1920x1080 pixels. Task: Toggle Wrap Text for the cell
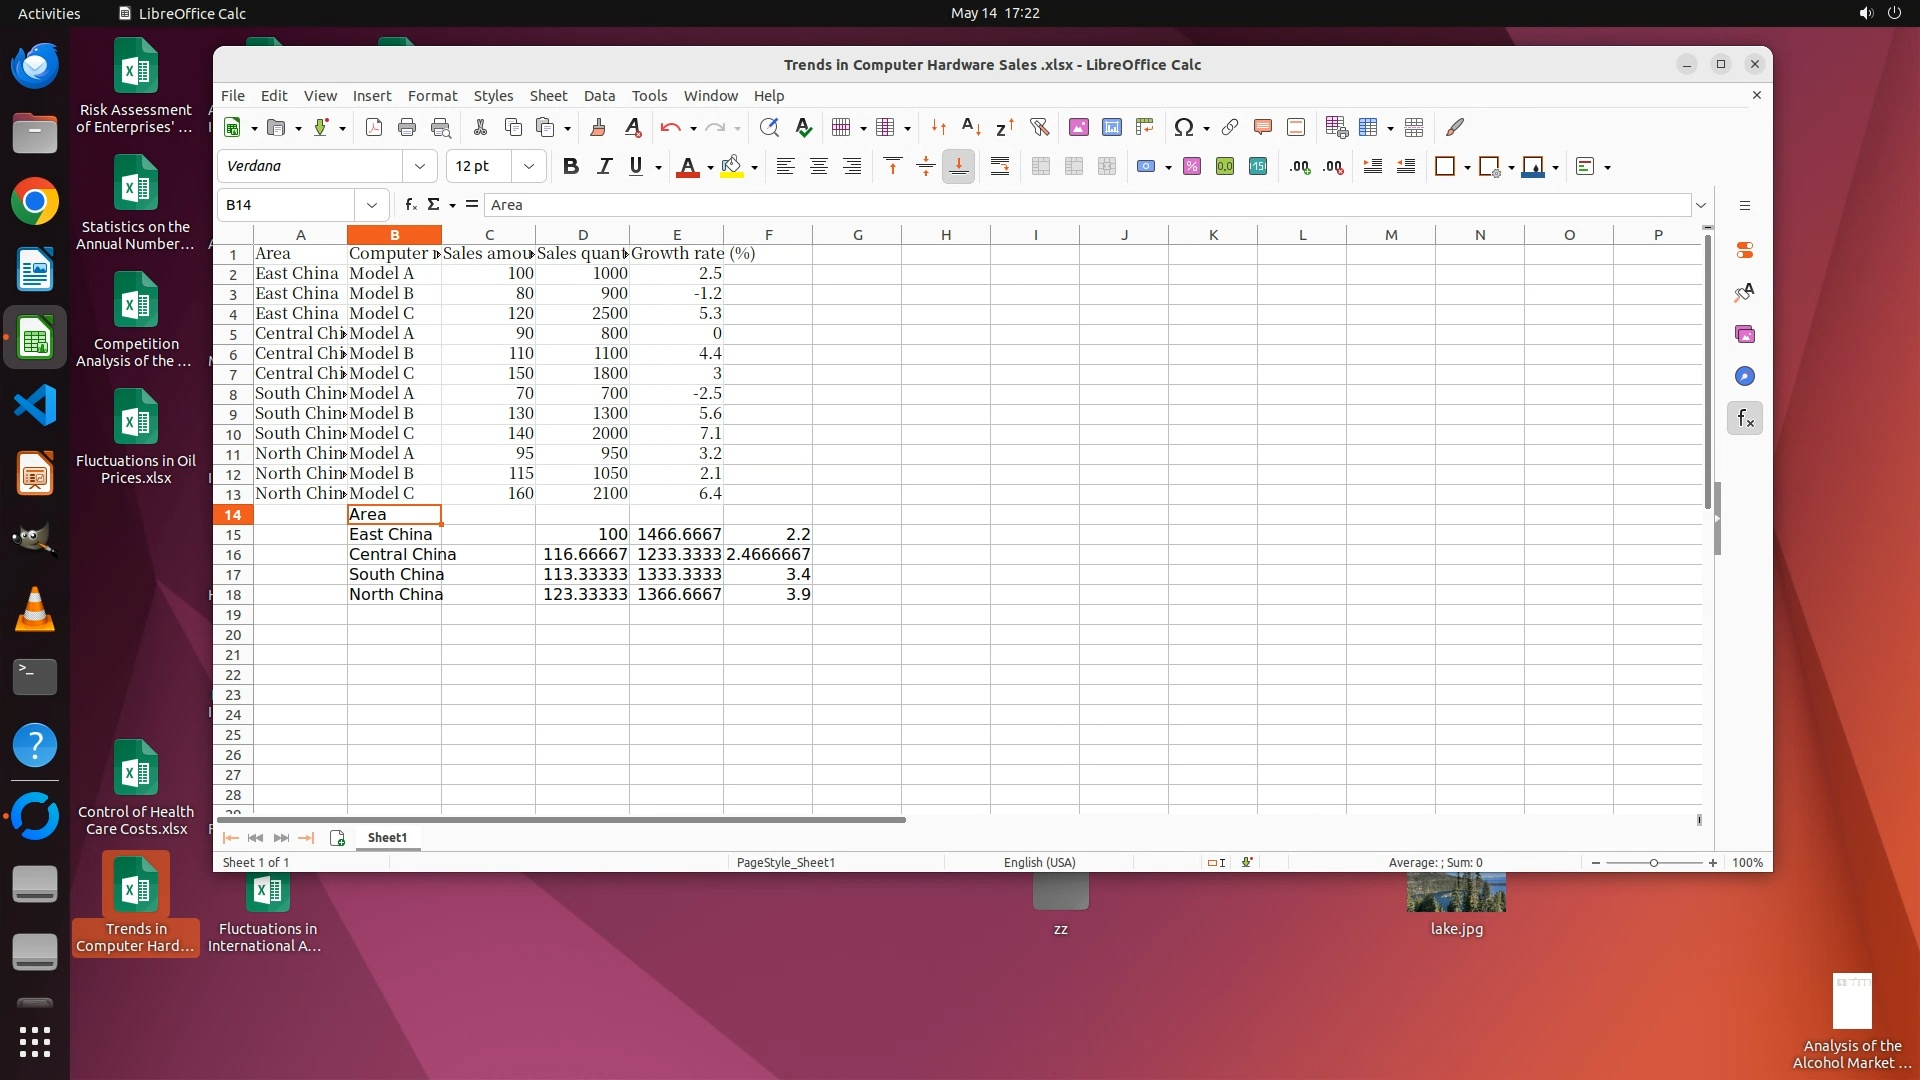pos(999,167)
